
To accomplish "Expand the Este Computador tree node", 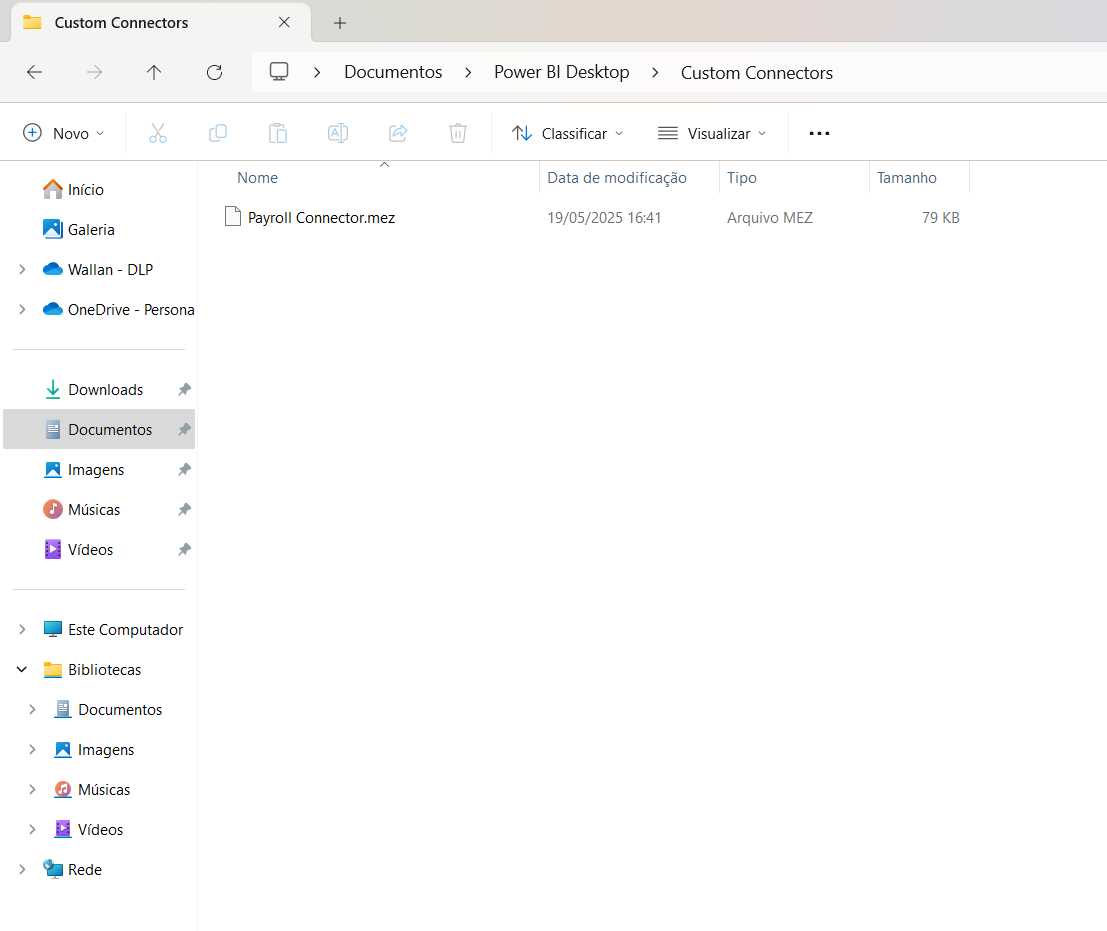I will tap(22, 630).
